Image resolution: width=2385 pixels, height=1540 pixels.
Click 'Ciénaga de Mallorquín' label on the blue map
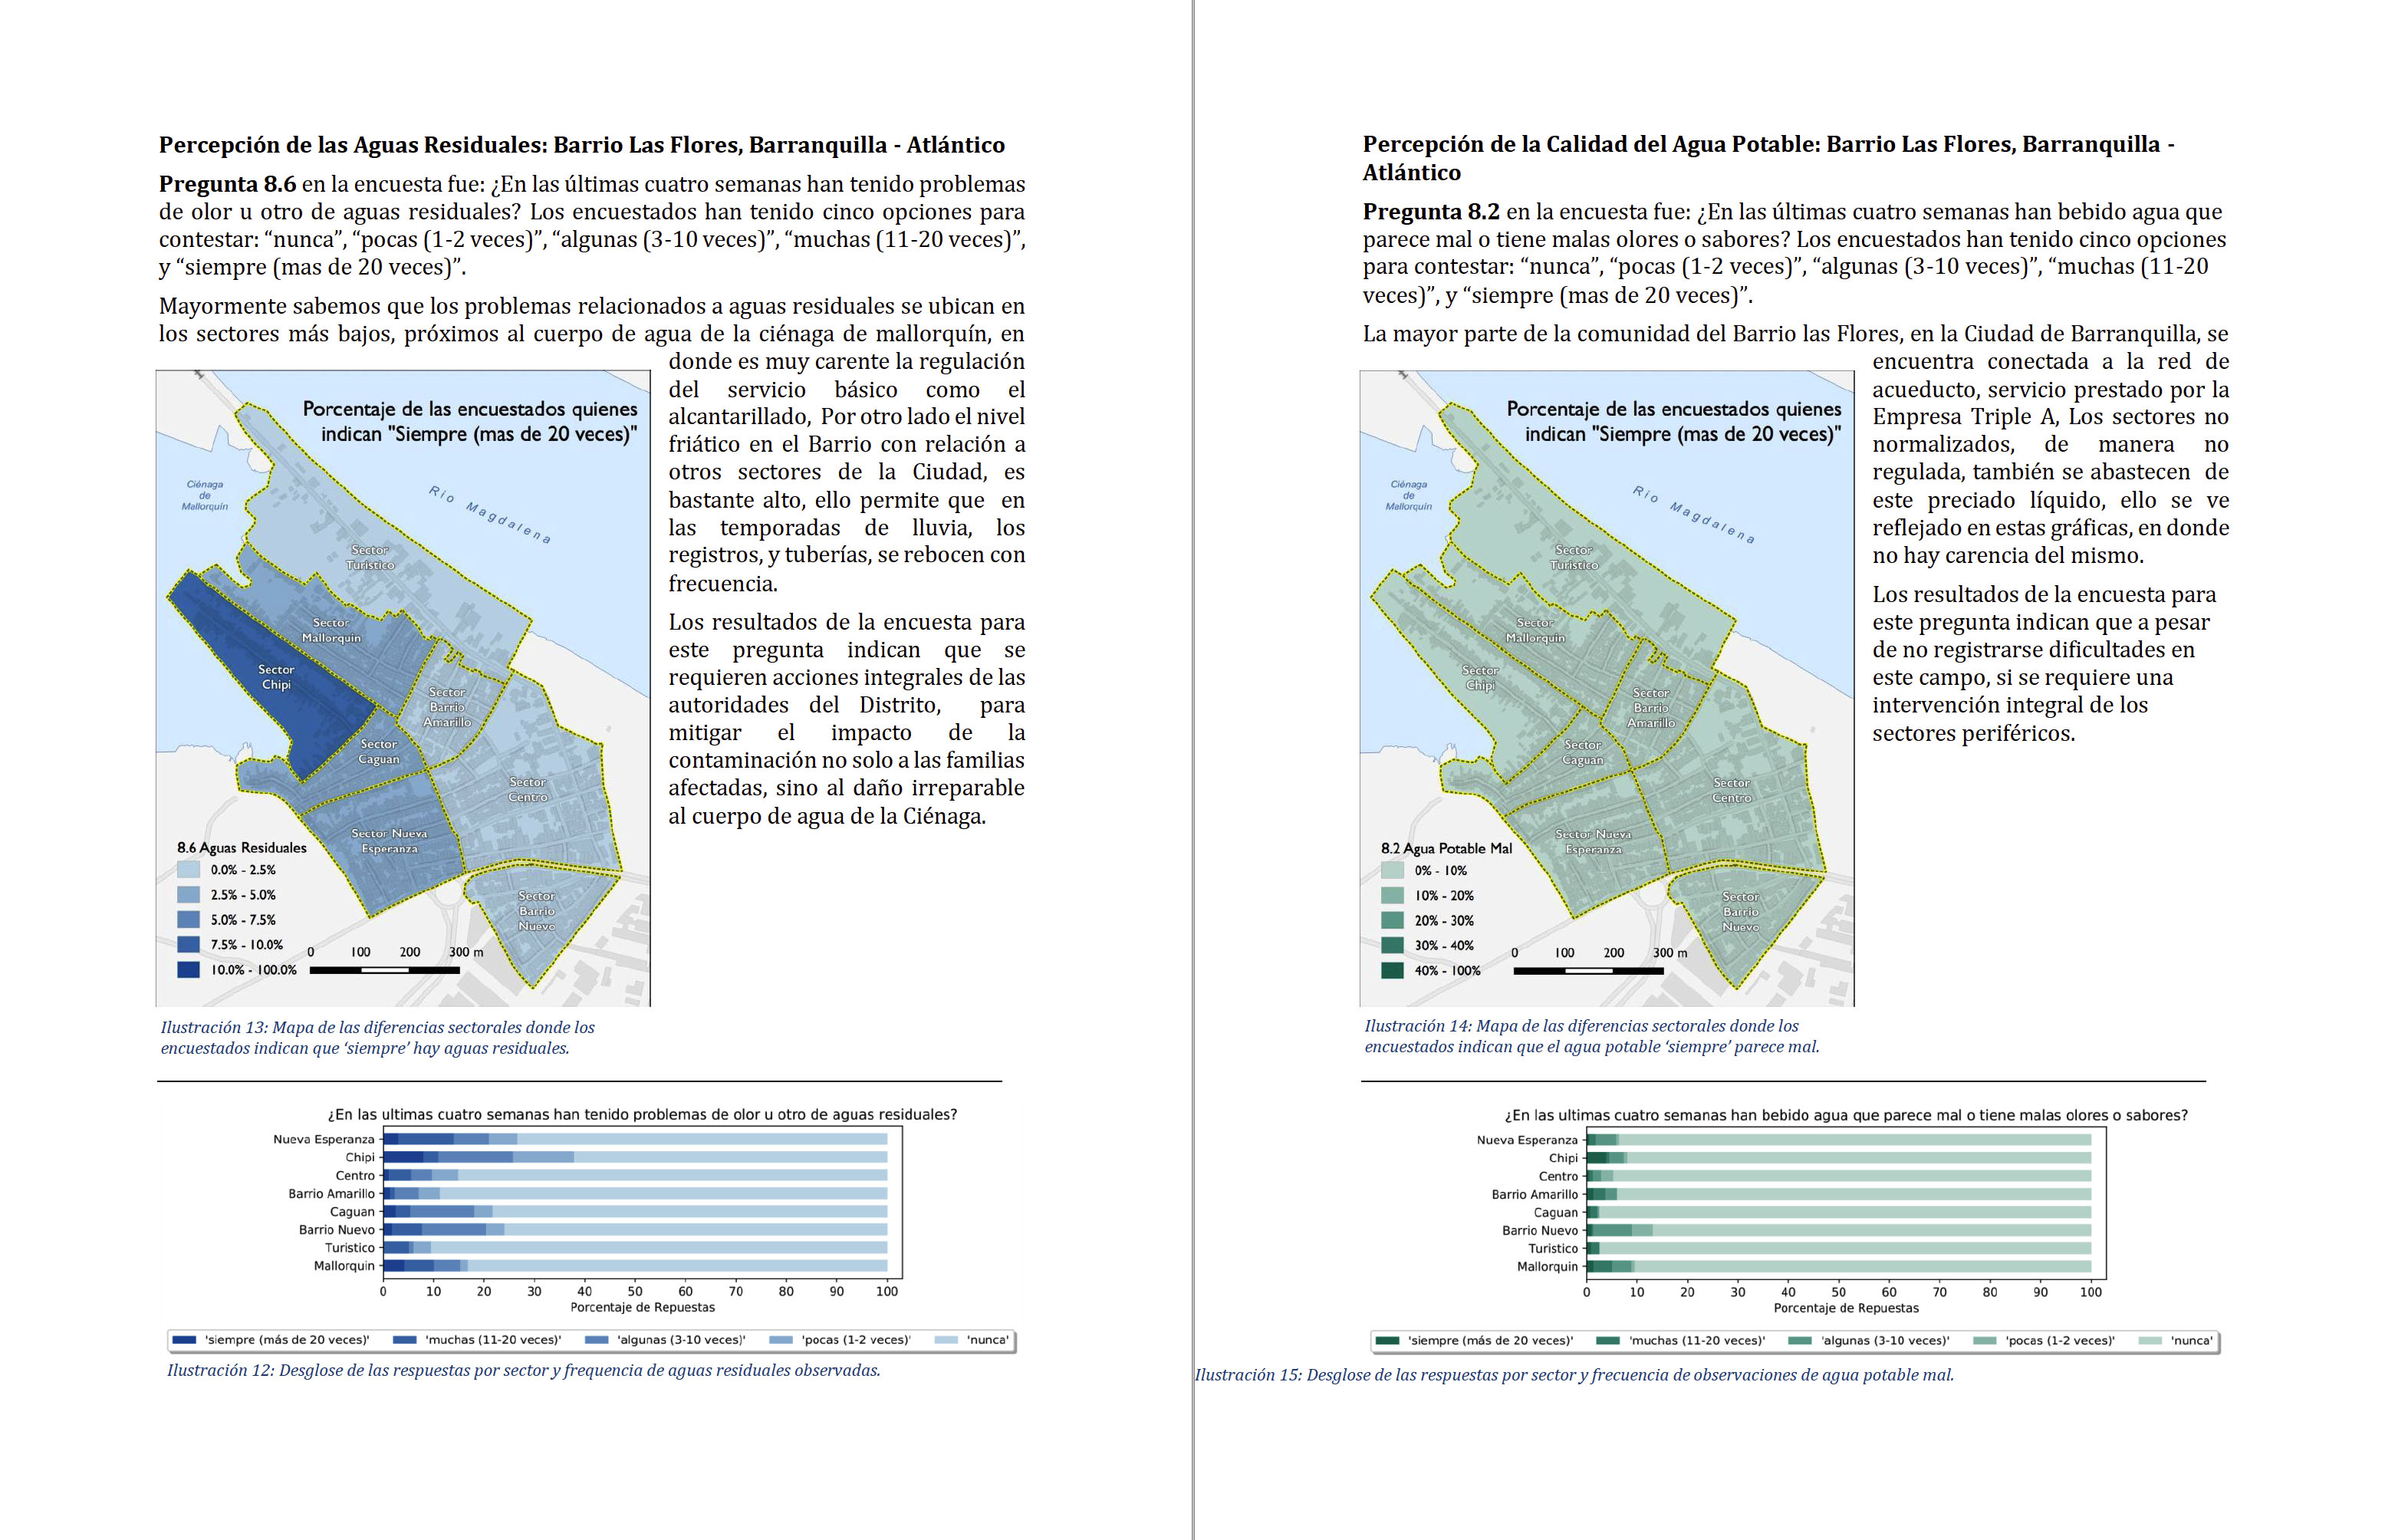tap(205, 495)
